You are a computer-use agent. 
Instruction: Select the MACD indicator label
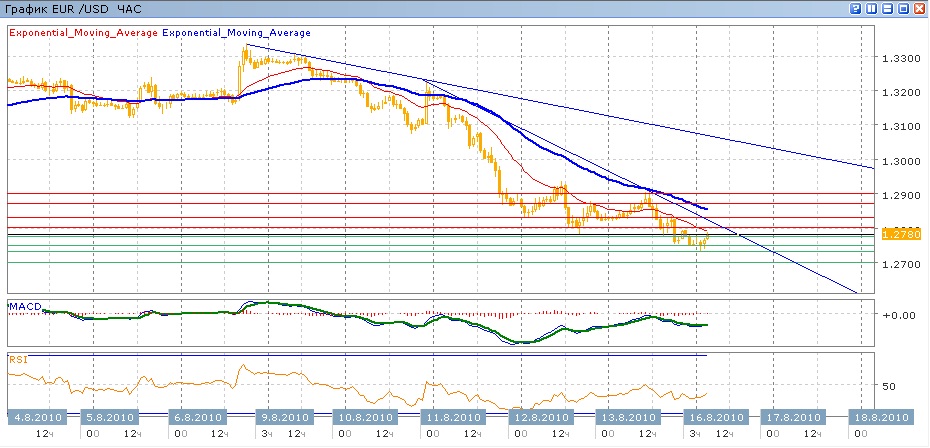point(23,303)
